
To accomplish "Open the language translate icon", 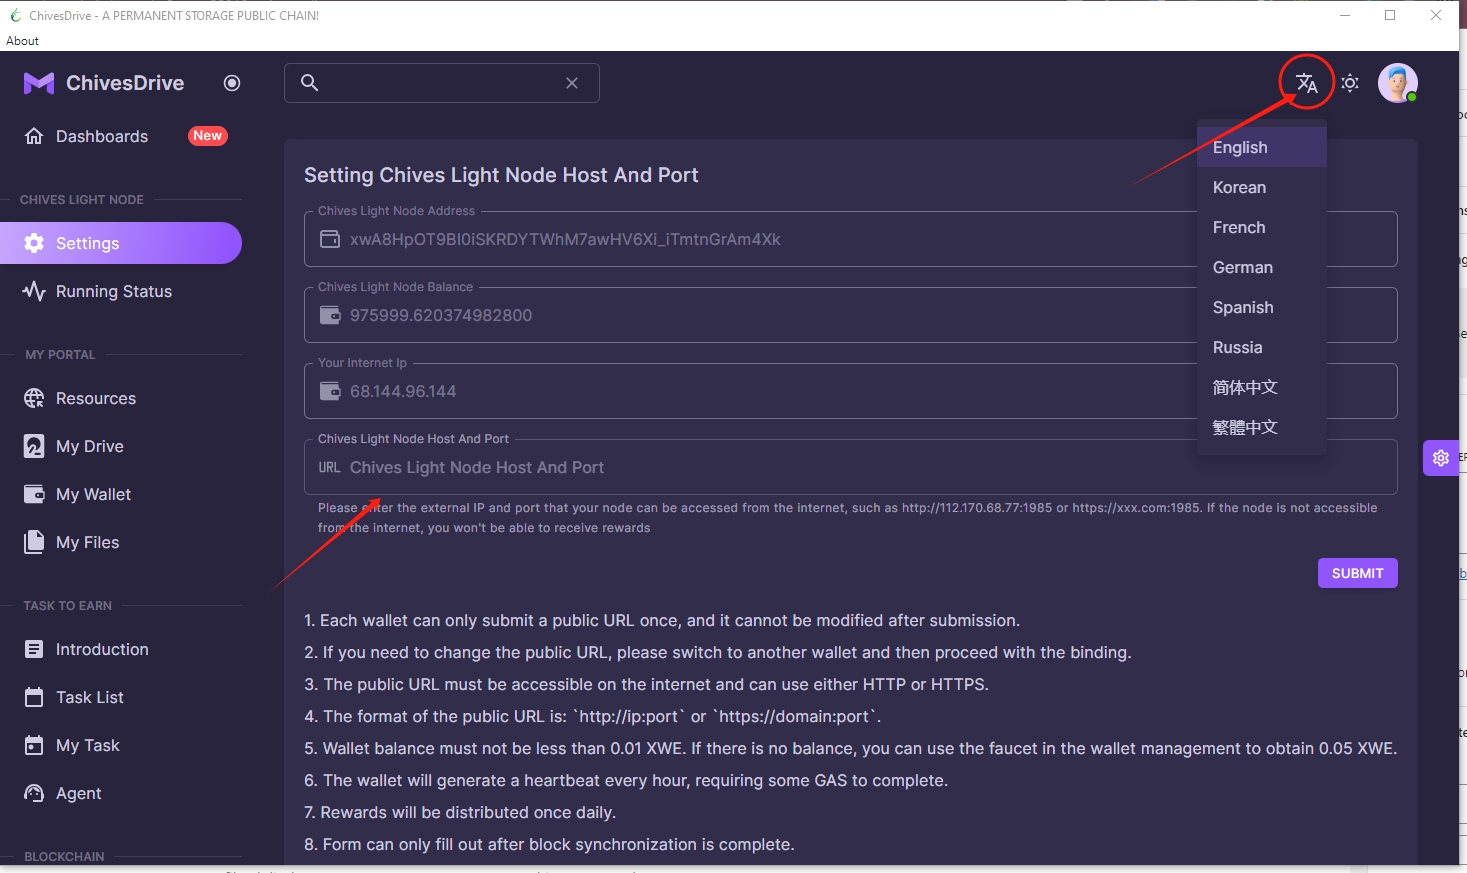I will click(1307, 83).
